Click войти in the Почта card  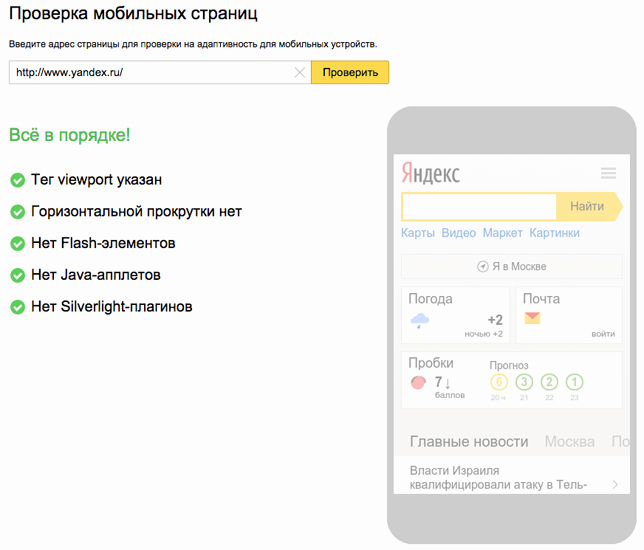pos(603,334)
